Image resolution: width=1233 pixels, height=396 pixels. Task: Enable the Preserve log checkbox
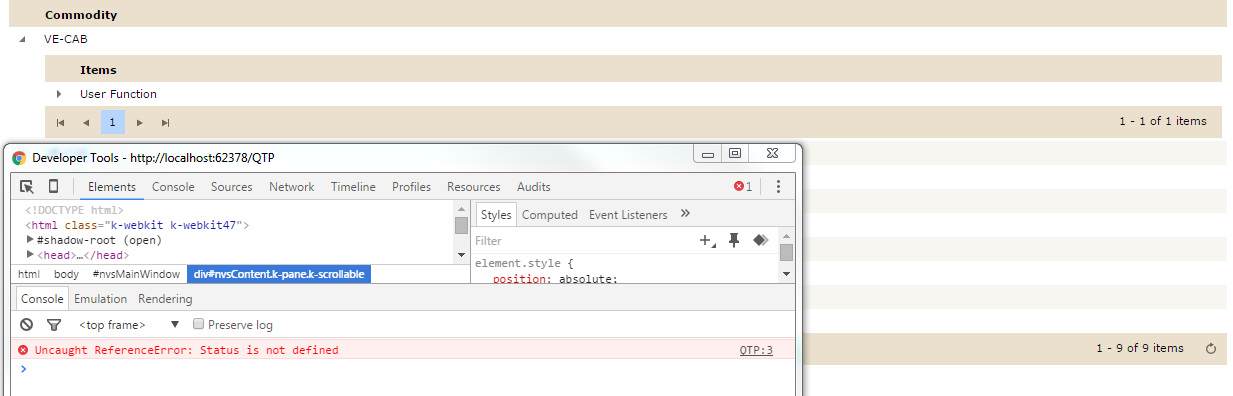tap(199, 325)
